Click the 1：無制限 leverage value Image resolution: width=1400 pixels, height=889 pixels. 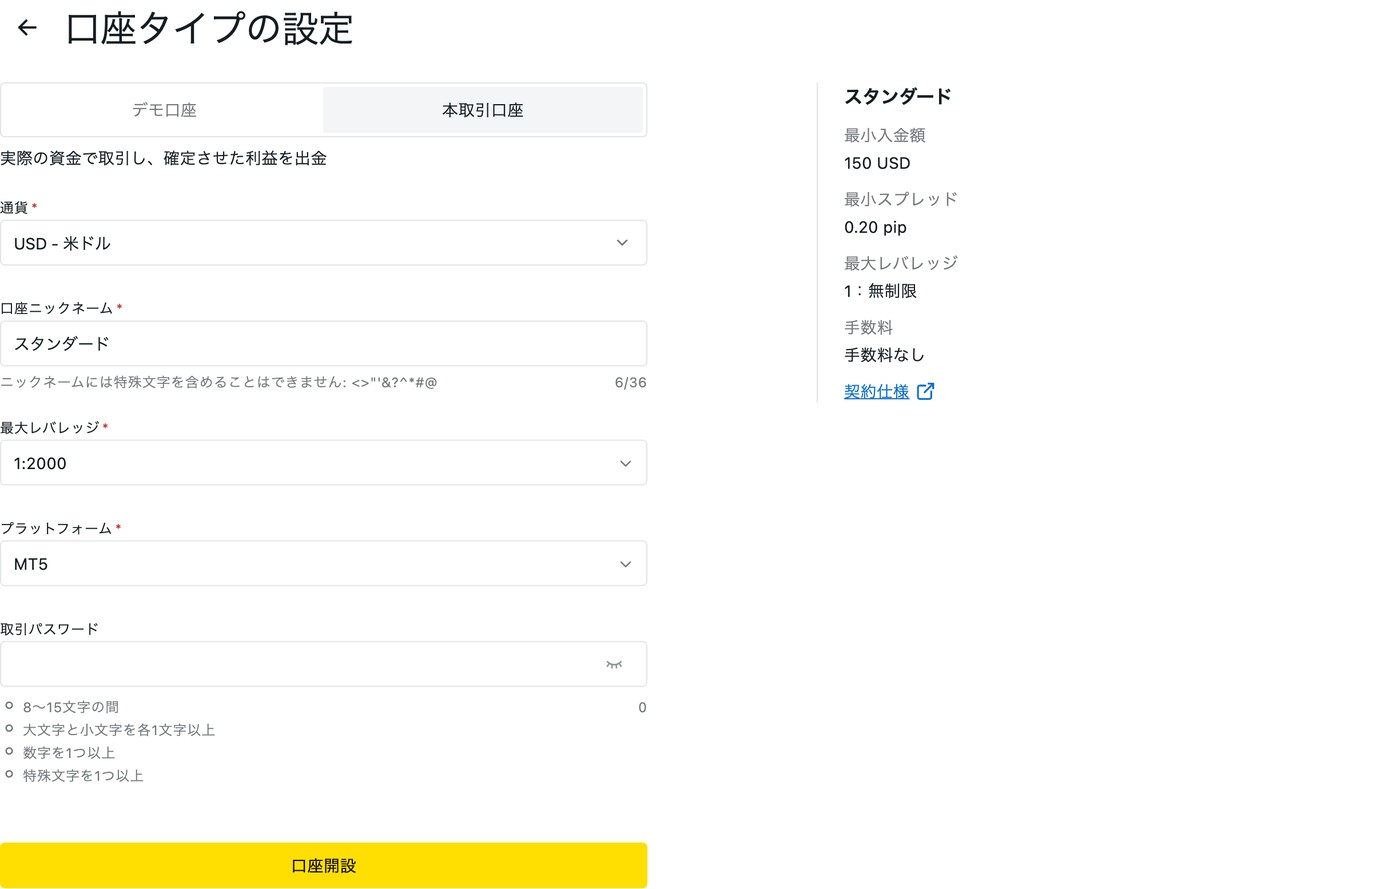pos(880,291)
